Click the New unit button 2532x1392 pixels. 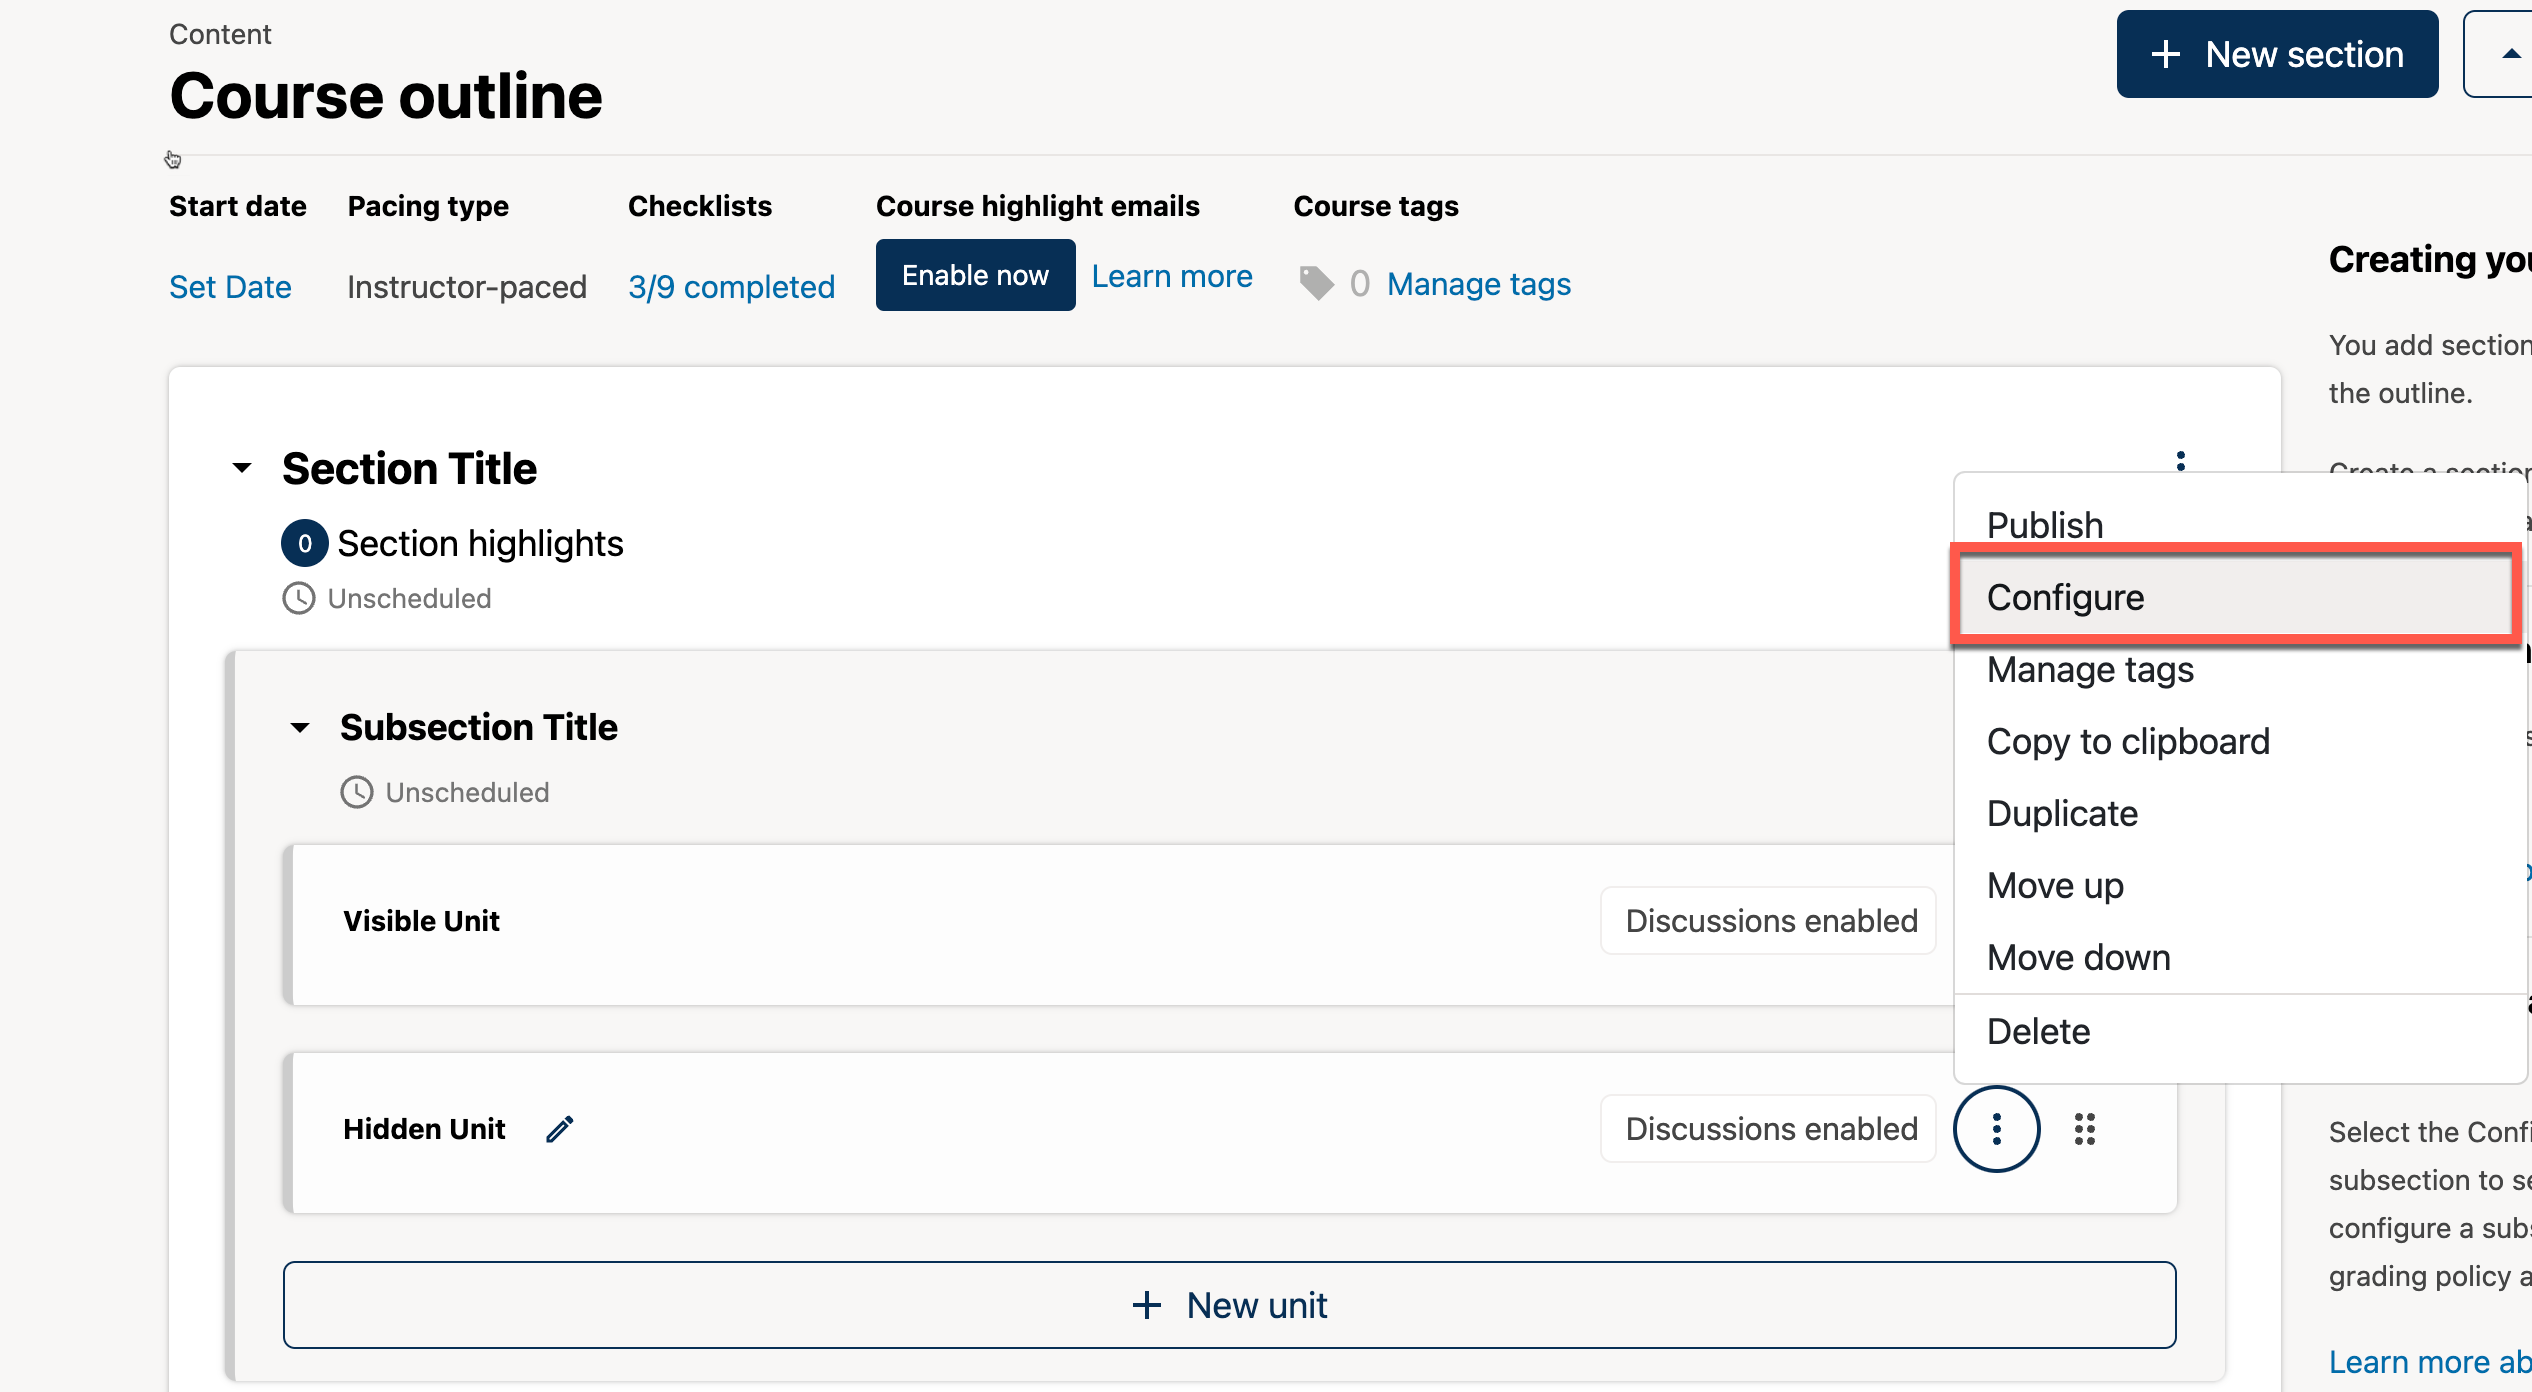coord(1229,1305)
